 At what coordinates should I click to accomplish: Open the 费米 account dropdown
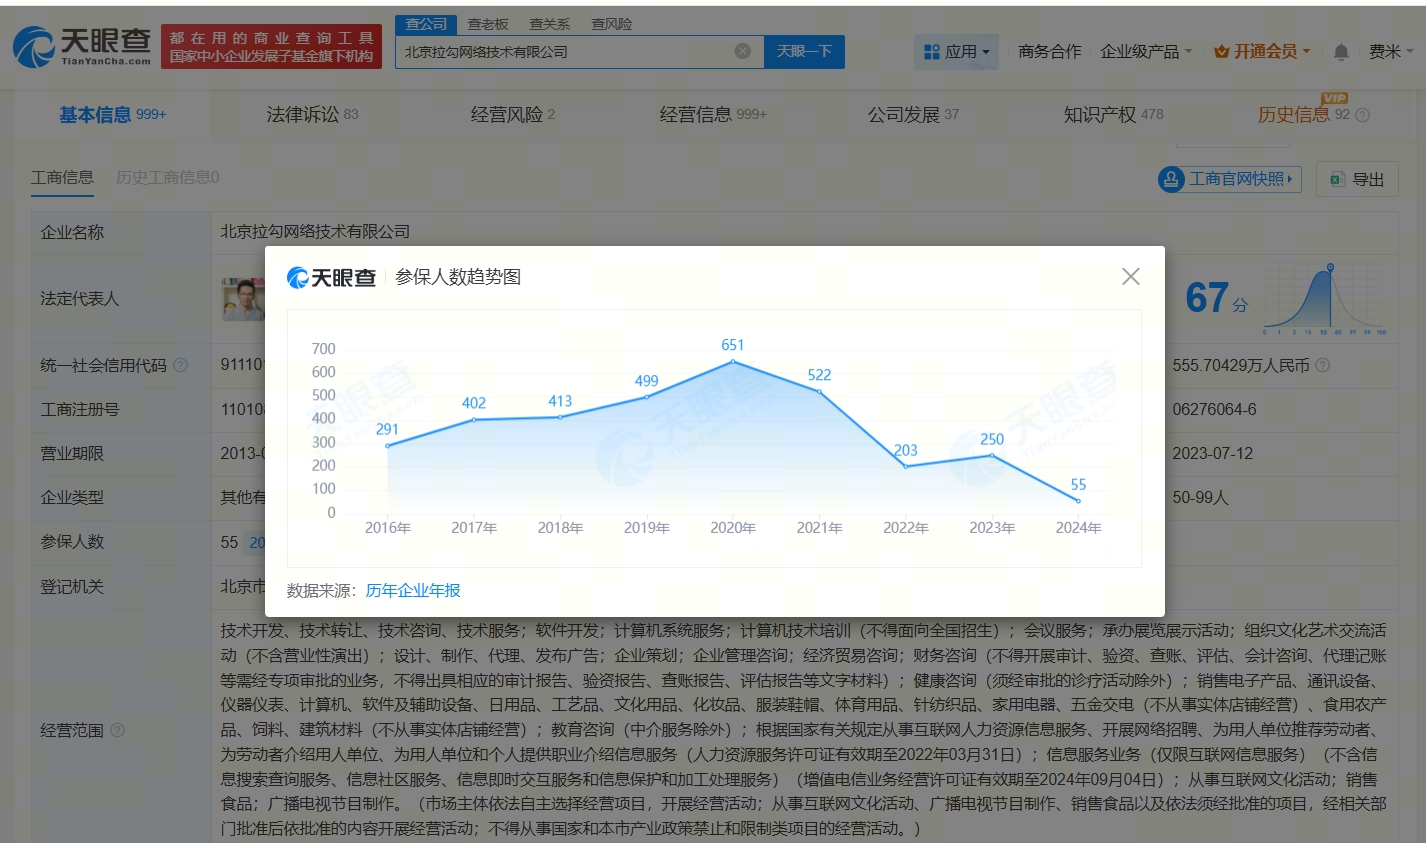point(1391,52)
